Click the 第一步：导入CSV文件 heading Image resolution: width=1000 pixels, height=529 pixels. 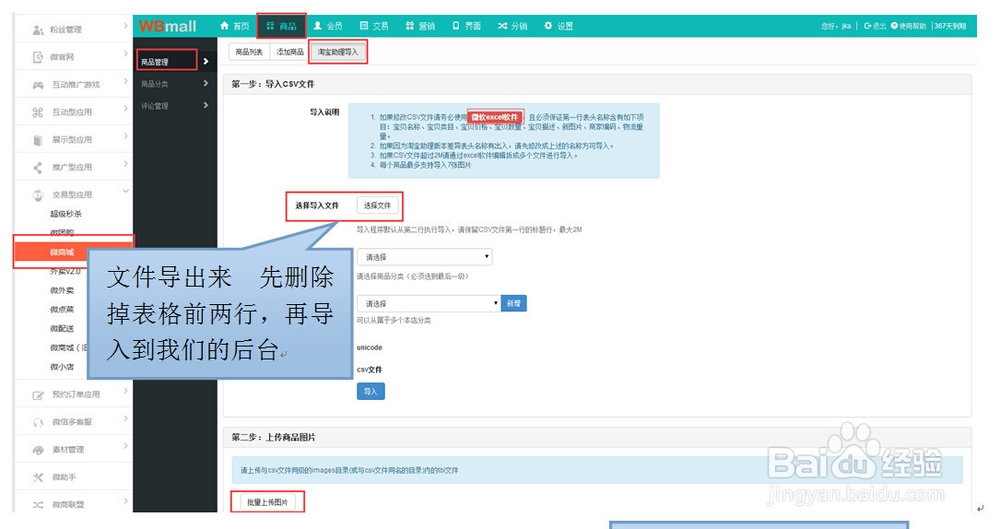(273, 84)
